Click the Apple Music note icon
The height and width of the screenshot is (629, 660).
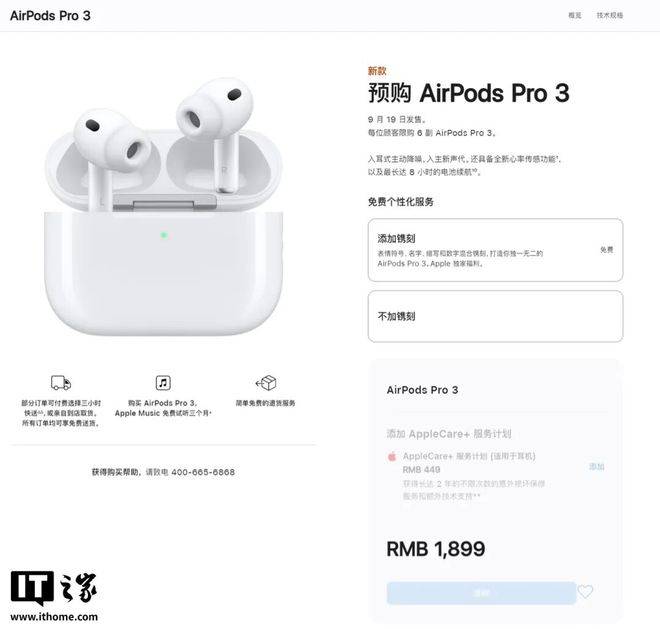coord(163,383)
